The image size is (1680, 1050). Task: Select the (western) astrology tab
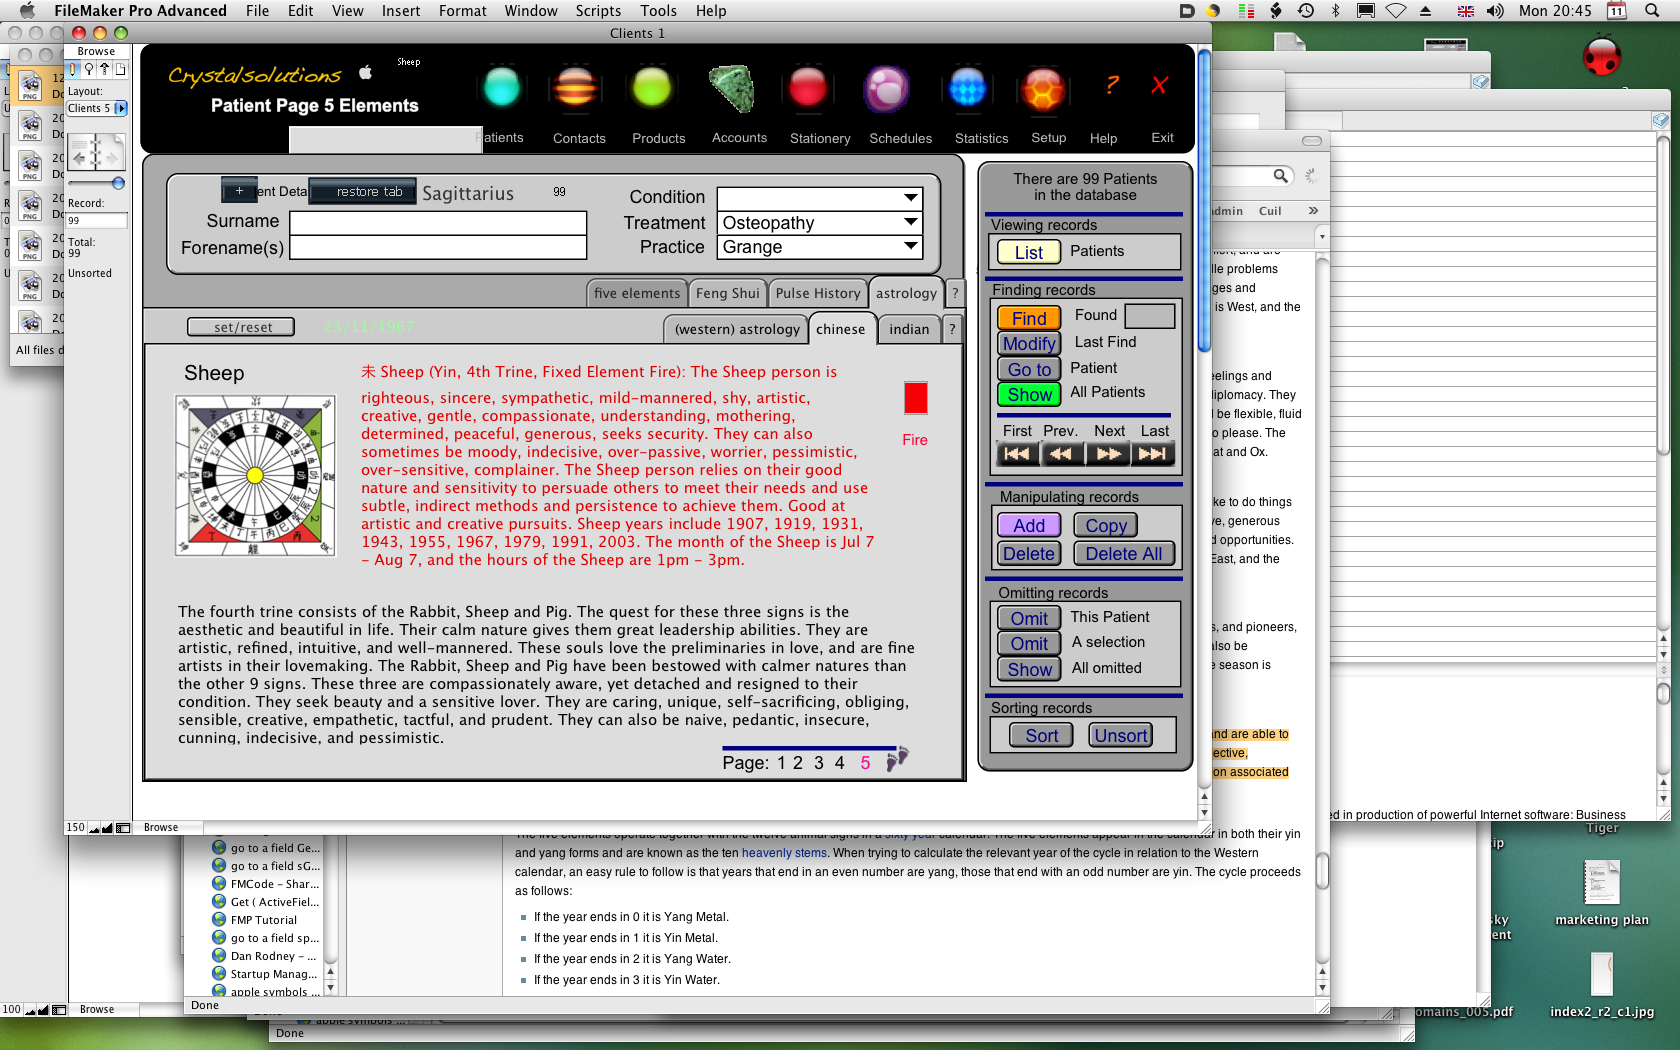[737, 329]
